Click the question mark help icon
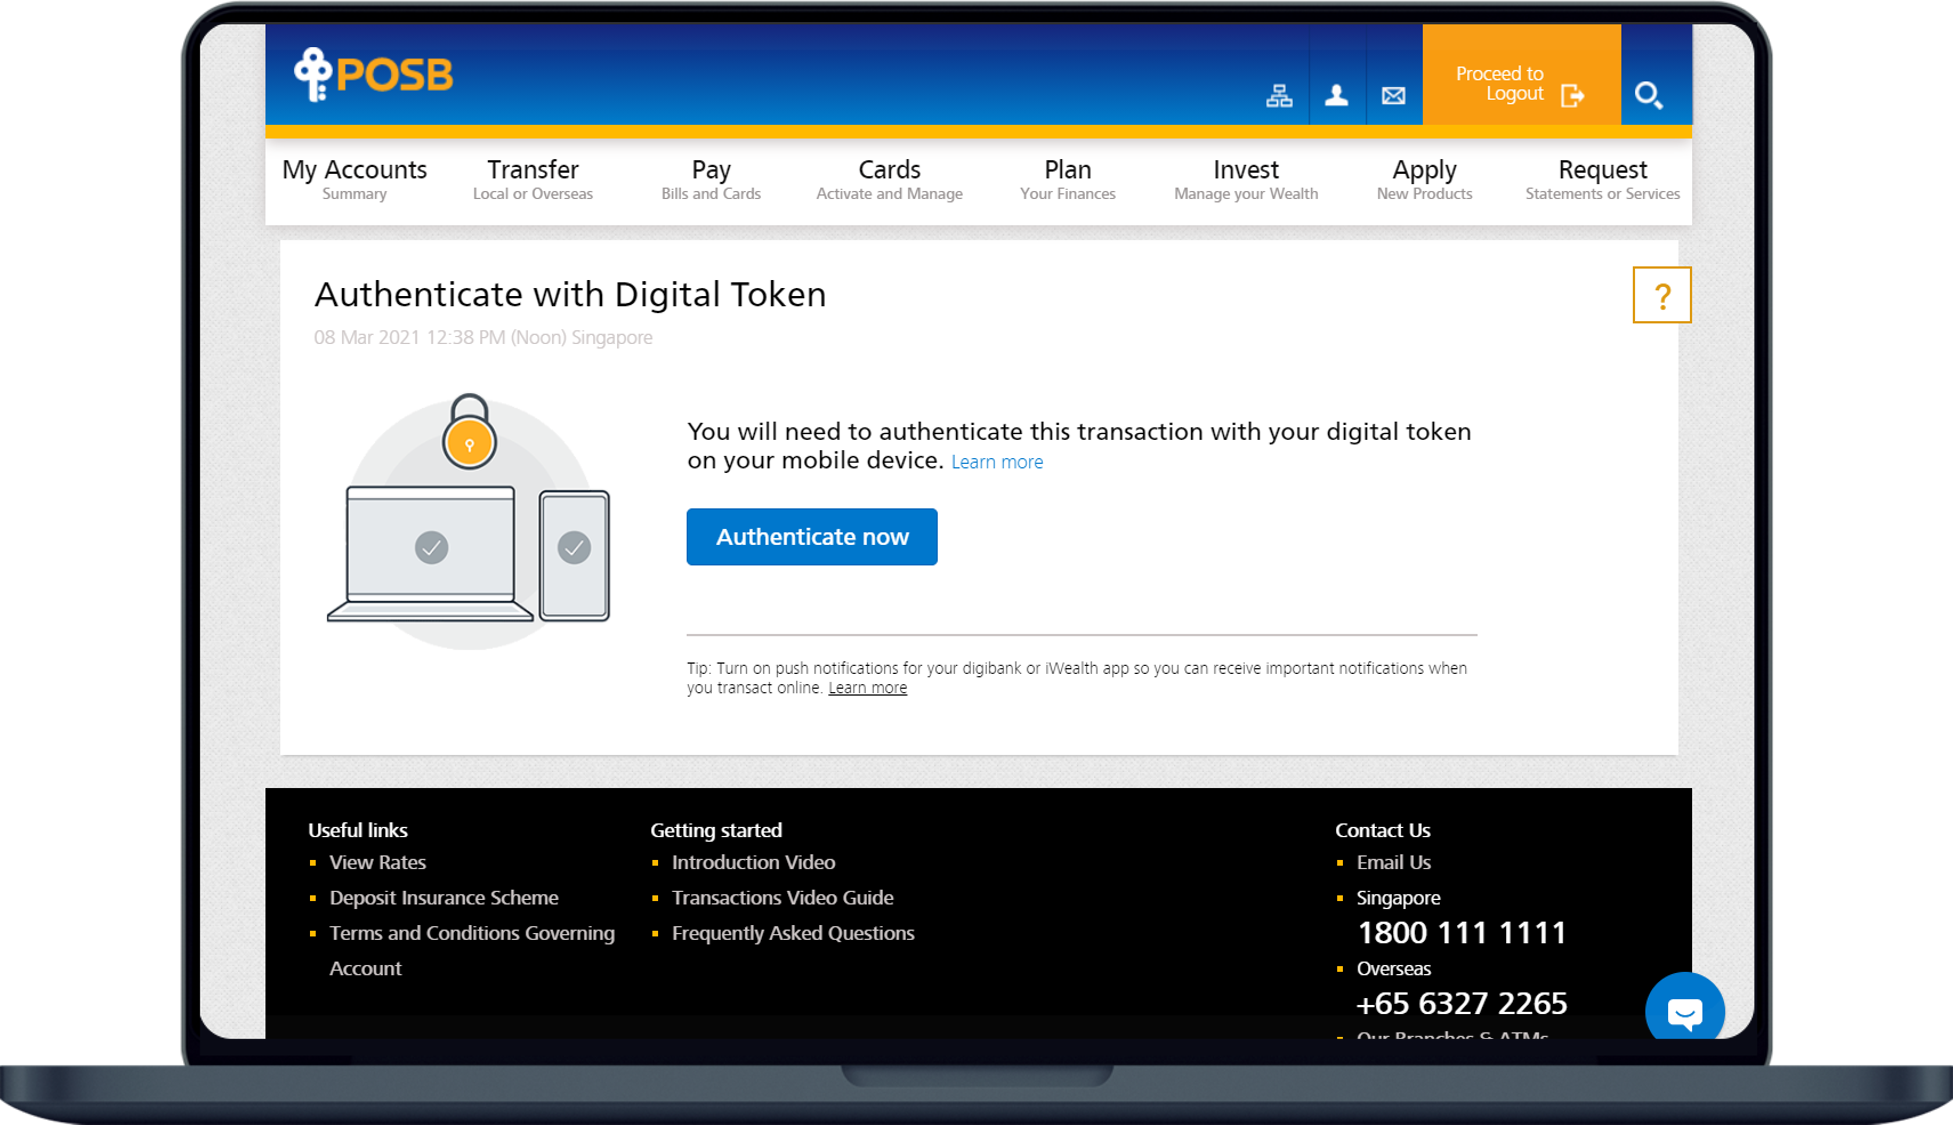1953x1125 pixels. pyautogui.click(x=1662, y=295)
